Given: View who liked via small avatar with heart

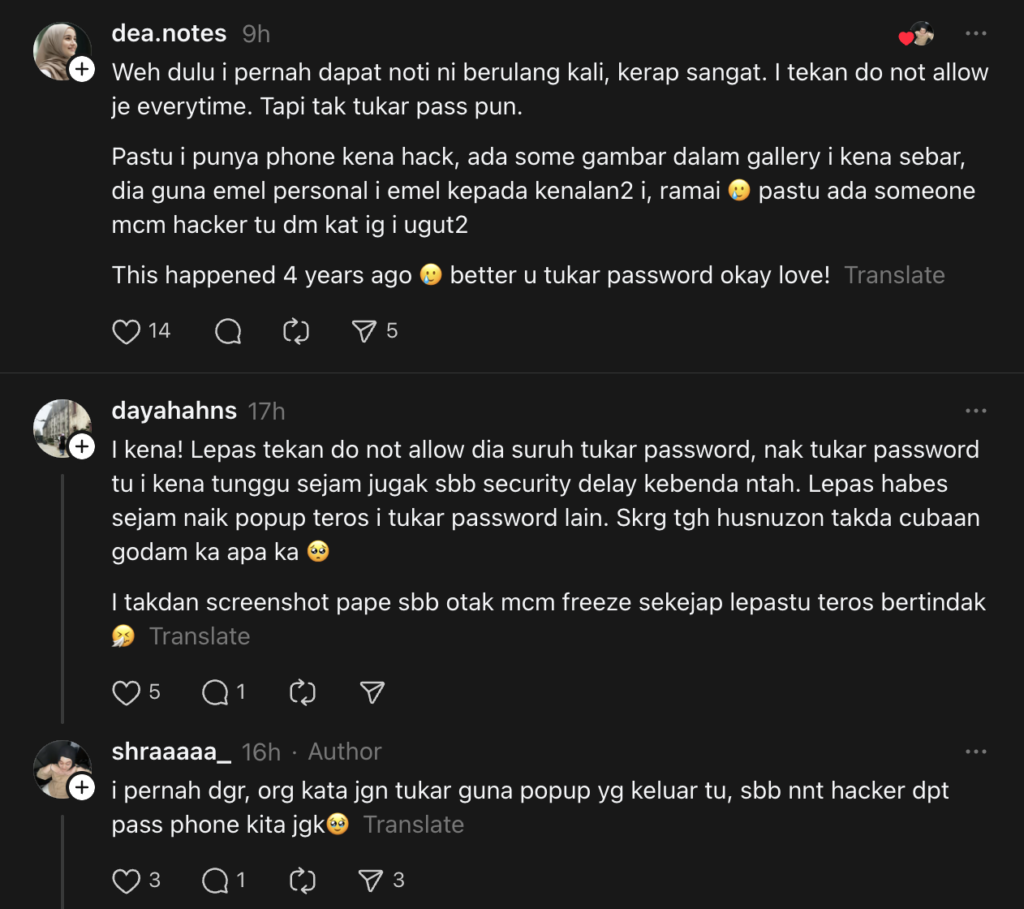Looking at the screenshot, I should [x=917, y=34].
